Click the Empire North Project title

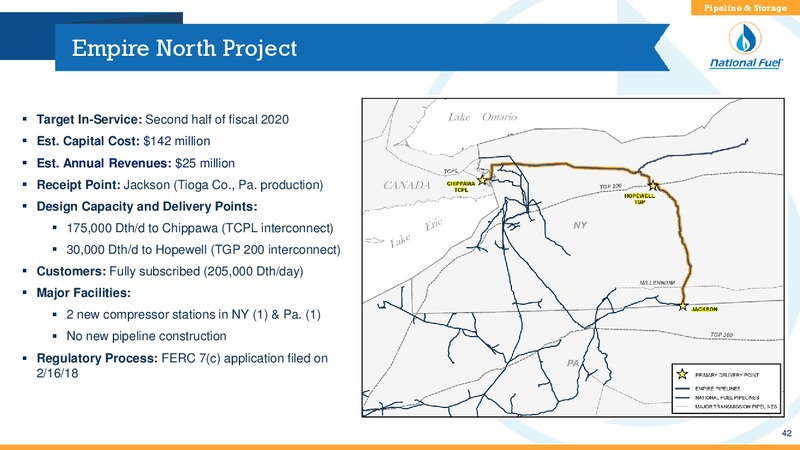[184, 48]
